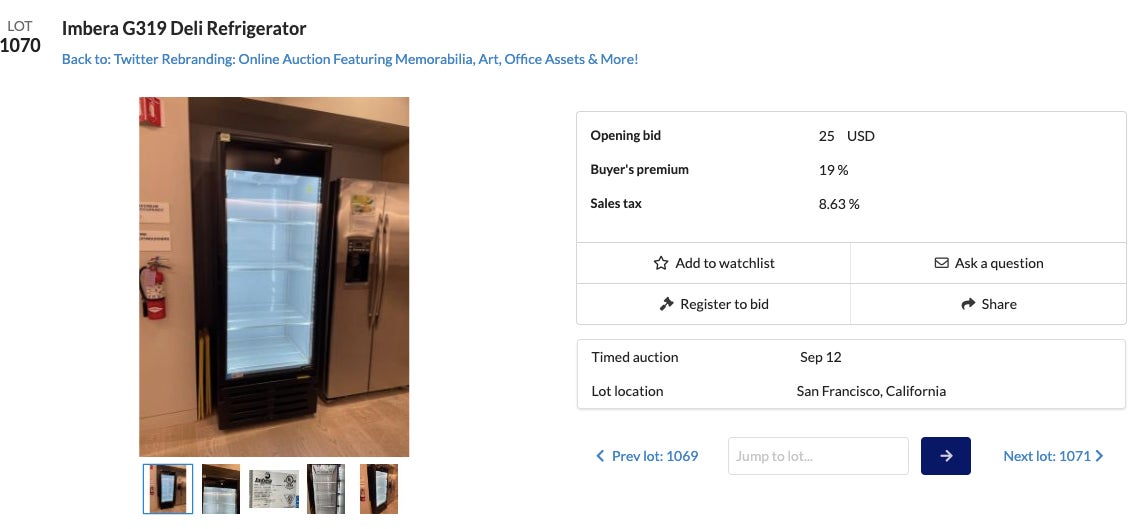Click the Register to bid button
1134x529 pixels.
(x=714, y=304)
